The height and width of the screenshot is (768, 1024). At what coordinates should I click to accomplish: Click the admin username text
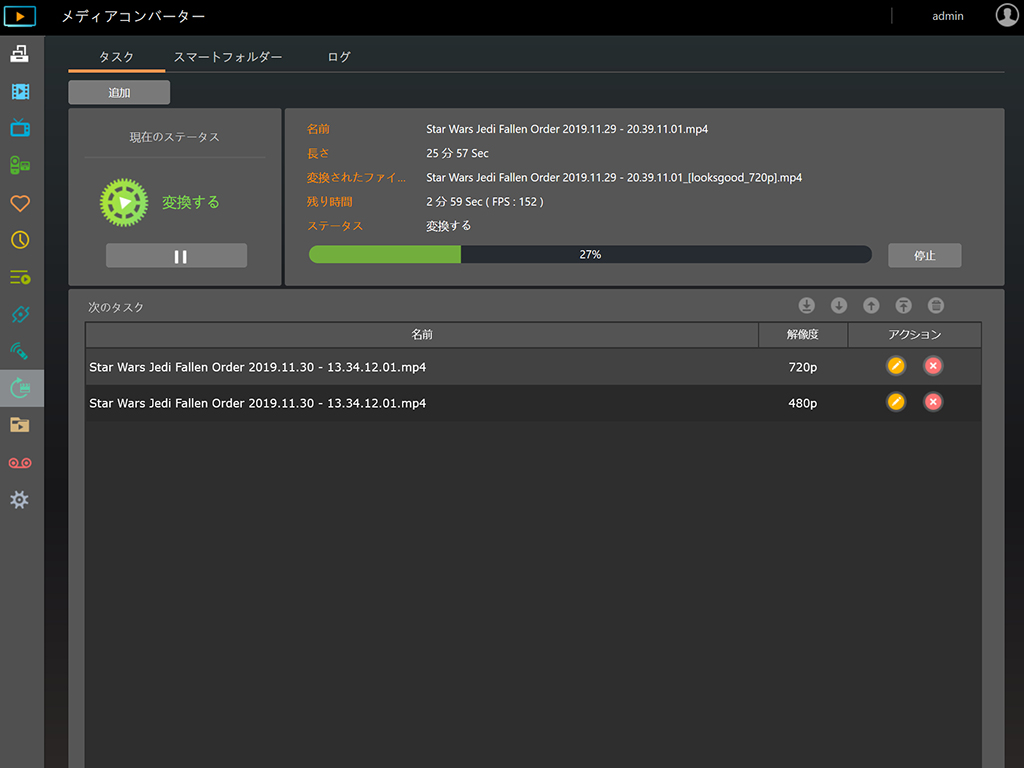(948, 16)
